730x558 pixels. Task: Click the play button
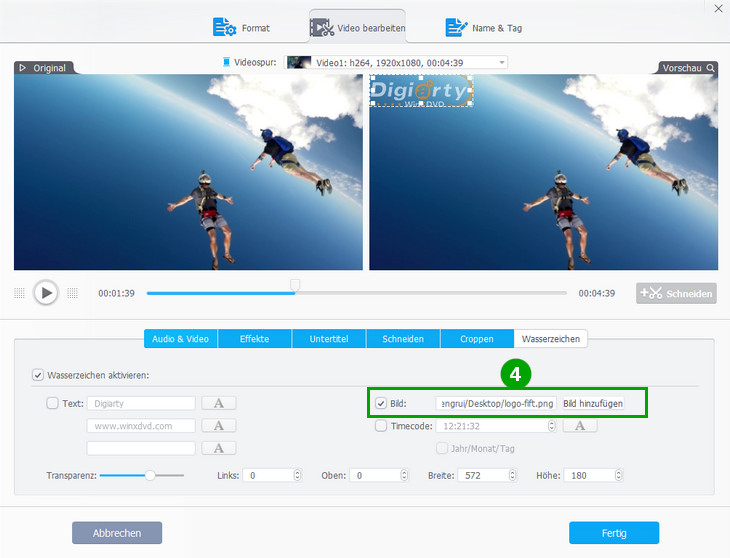click(x=45, y=292)
